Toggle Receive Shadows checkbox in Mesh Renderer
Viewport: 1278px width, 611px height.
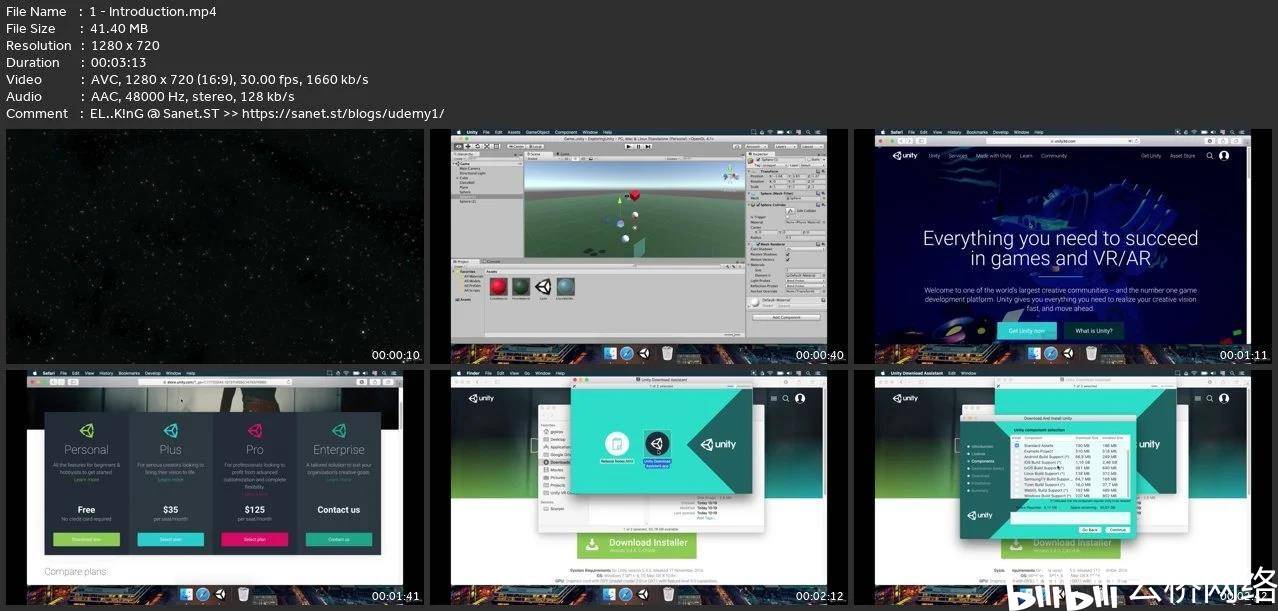pos(787,254)
